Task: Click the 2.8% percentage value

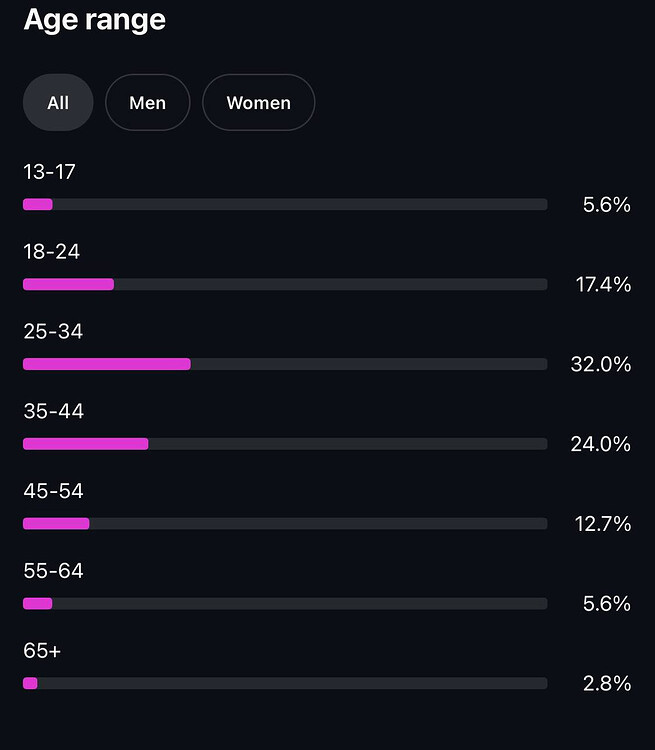Action: (x=607, y=684)
